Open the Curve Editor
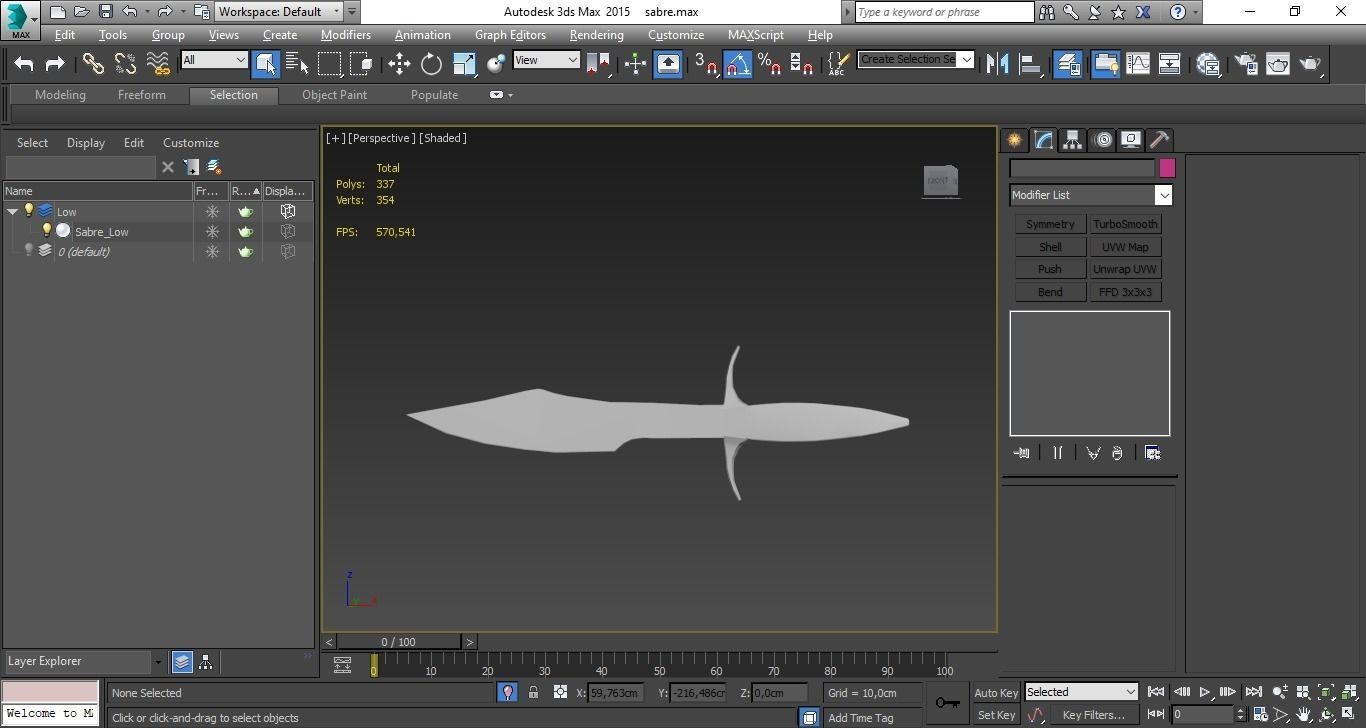1366x728 pixels. [1138, 64]
